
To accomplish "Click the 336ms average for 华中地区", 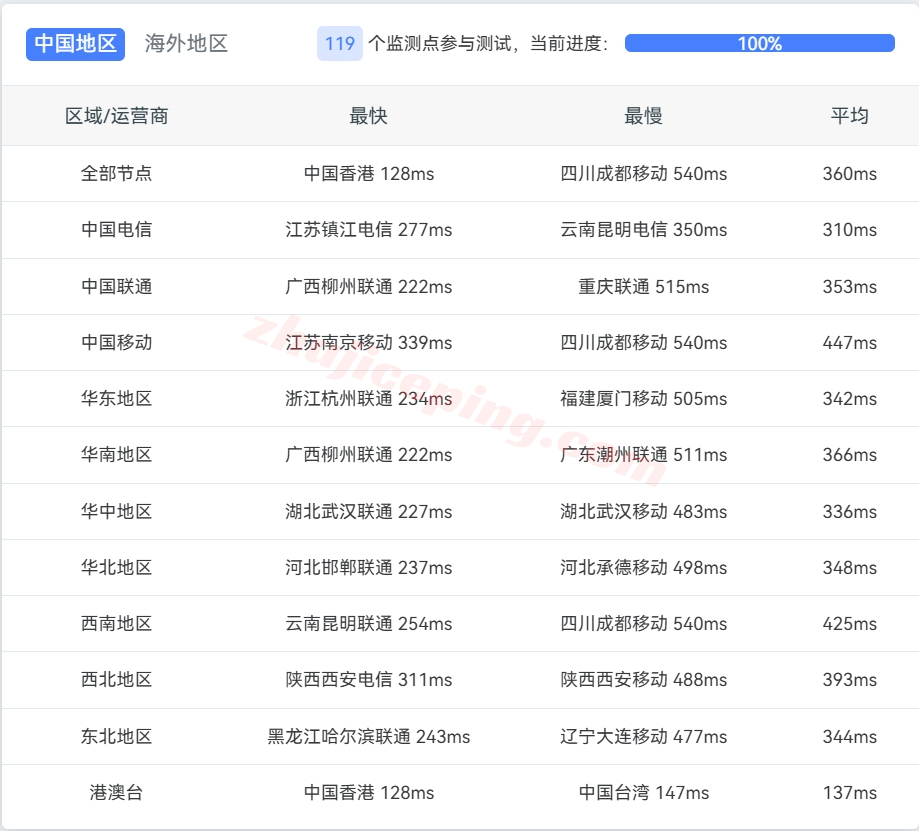I will pos(849,512).
